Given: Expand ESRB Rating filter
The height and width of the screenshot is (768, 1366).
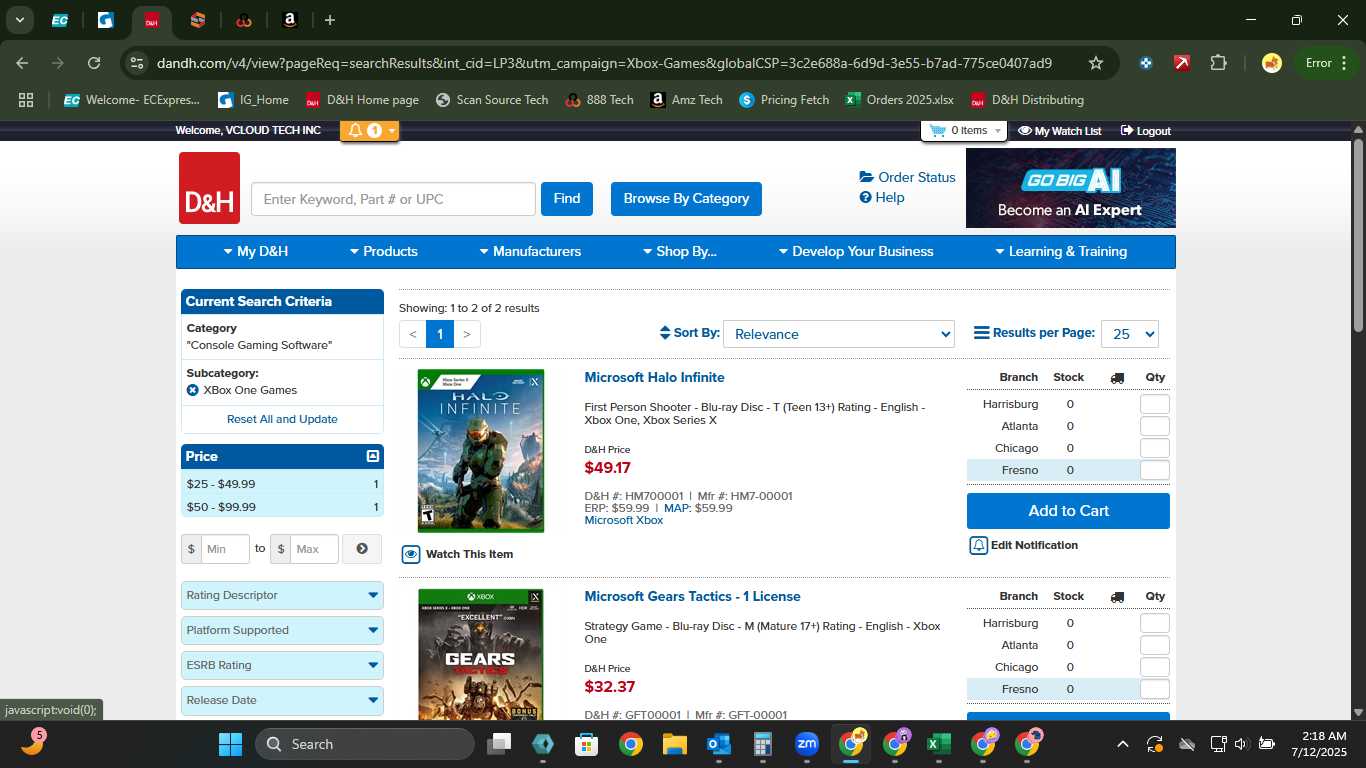Looking at the screenshot, I should (282, 665).
